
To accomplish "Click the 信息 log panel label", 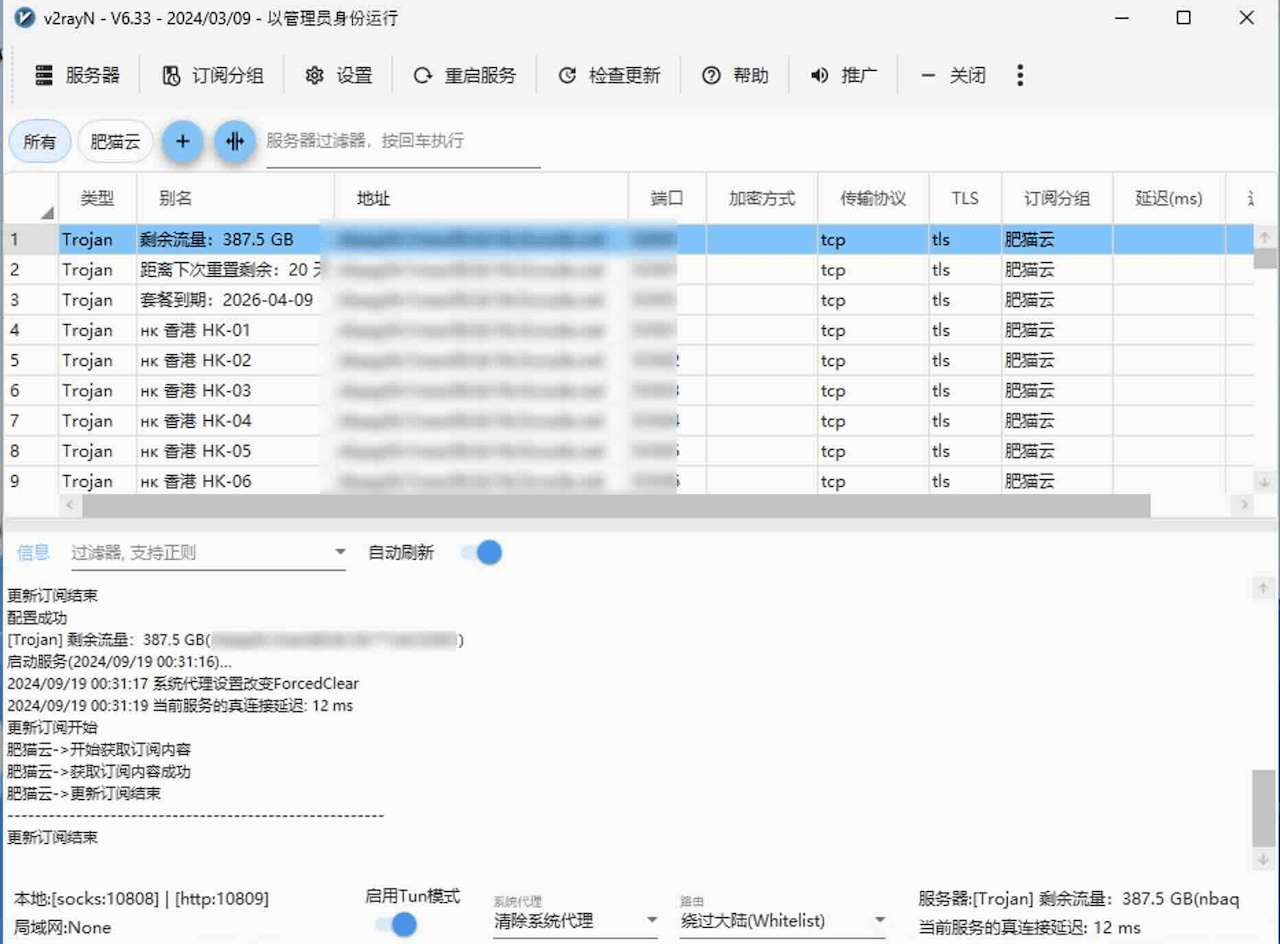I will click(x=33, y=552).
